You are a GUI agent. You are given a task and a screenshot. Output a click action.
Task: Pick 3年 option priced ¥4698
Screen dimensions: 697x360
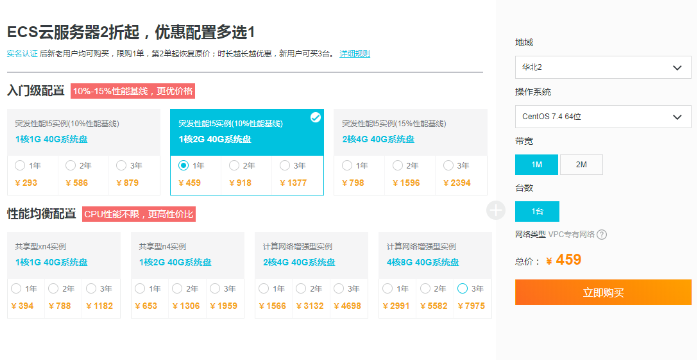point(339,289)
